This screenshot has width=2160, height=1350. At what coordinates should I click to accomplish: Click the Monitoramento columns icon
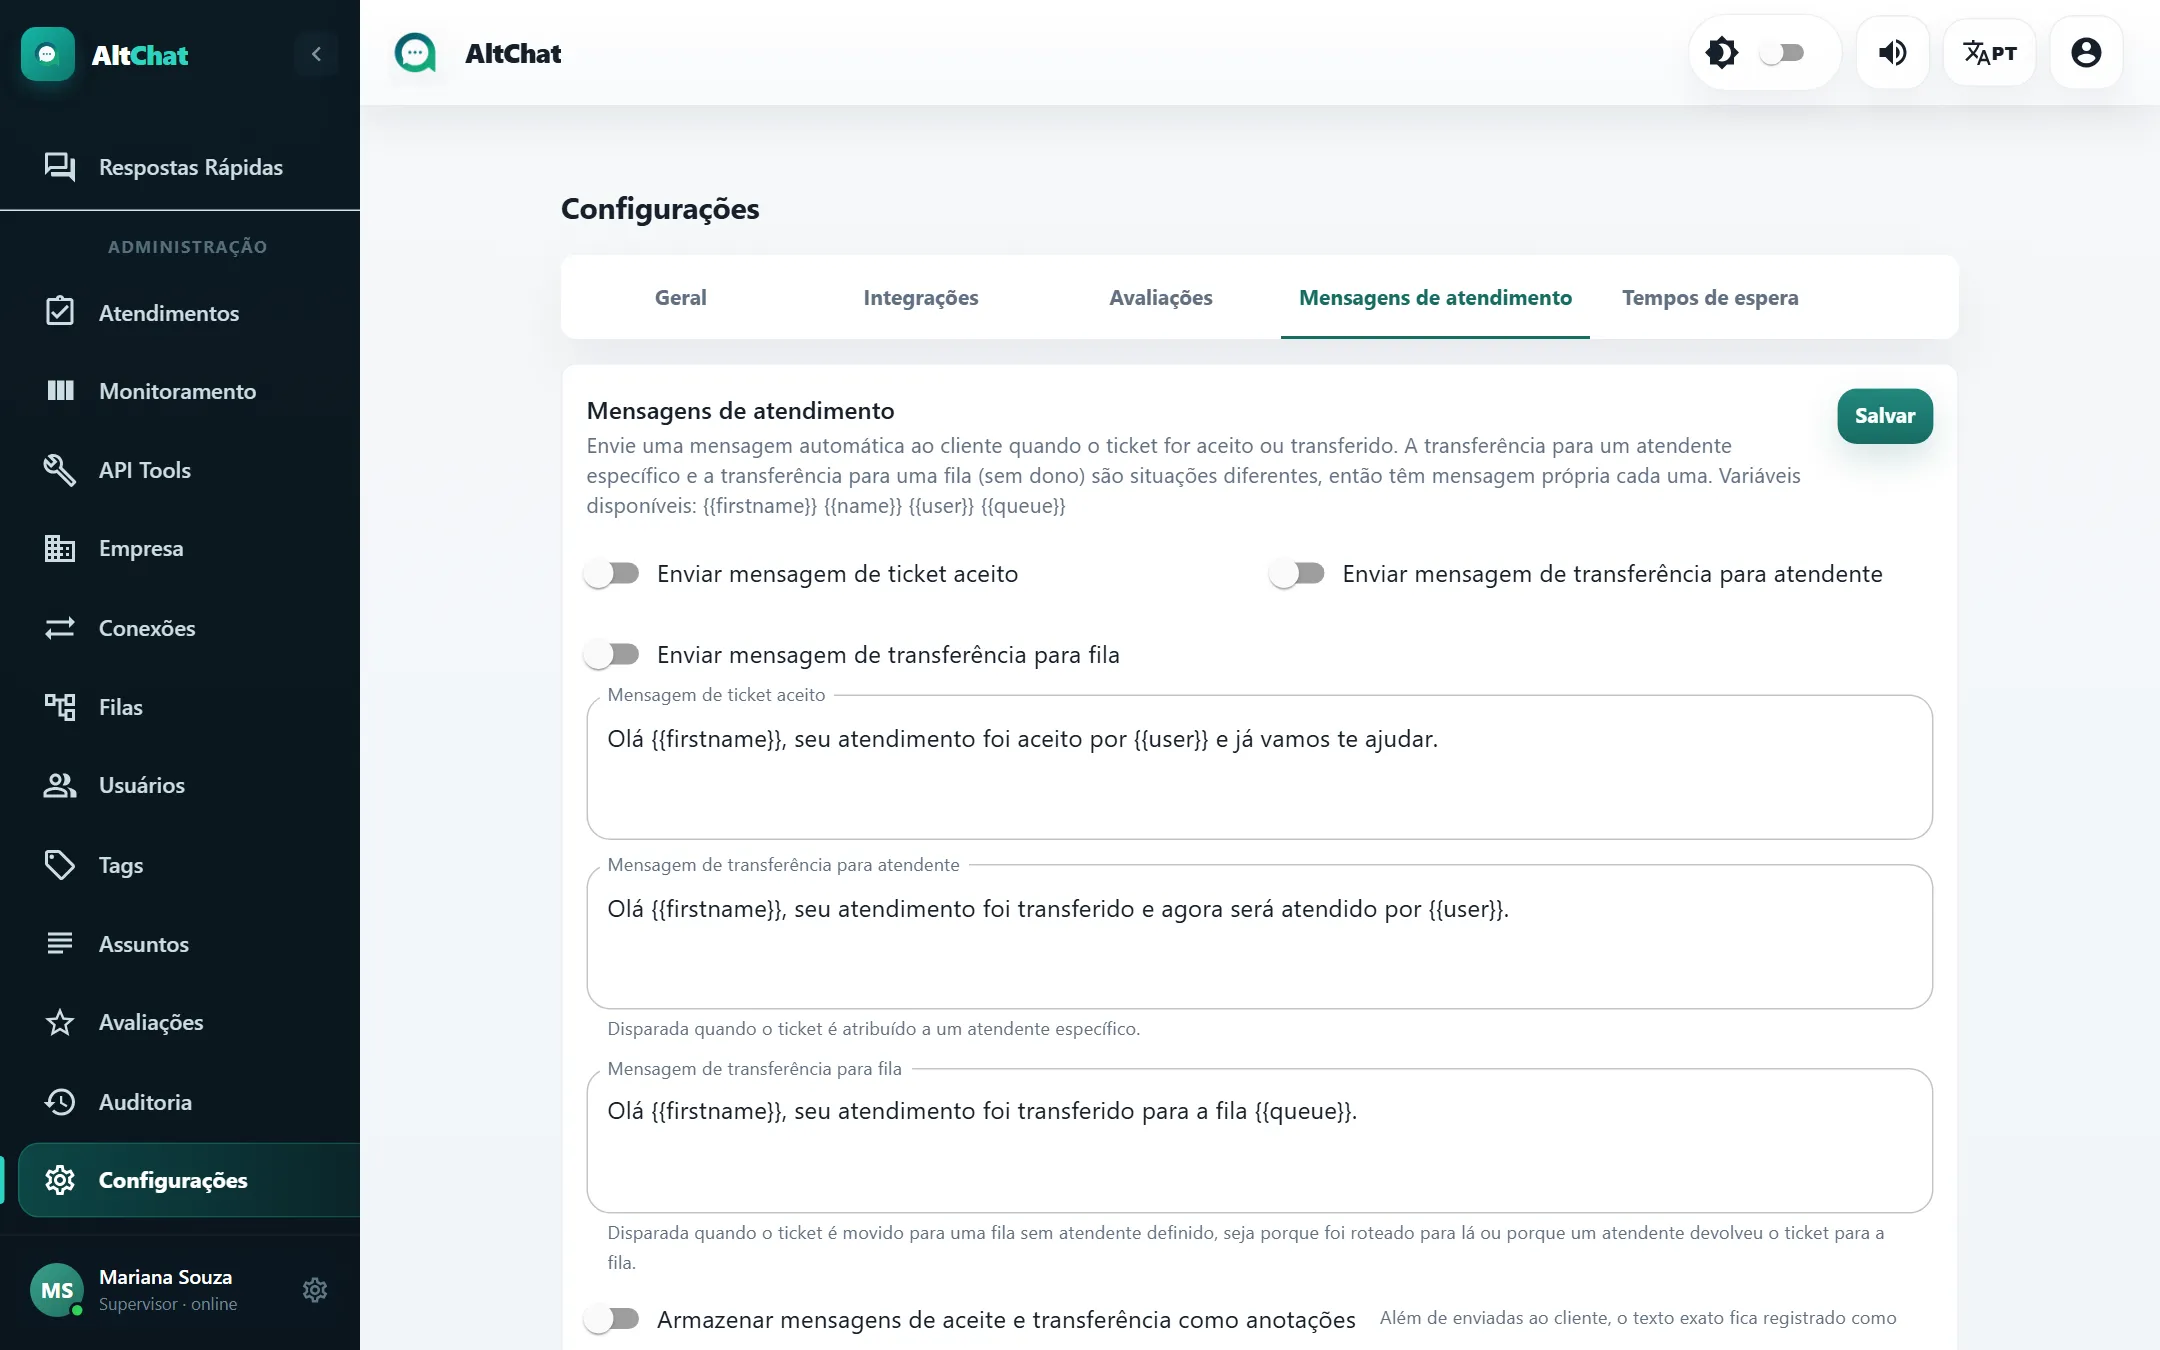click(x=60, y=391)
